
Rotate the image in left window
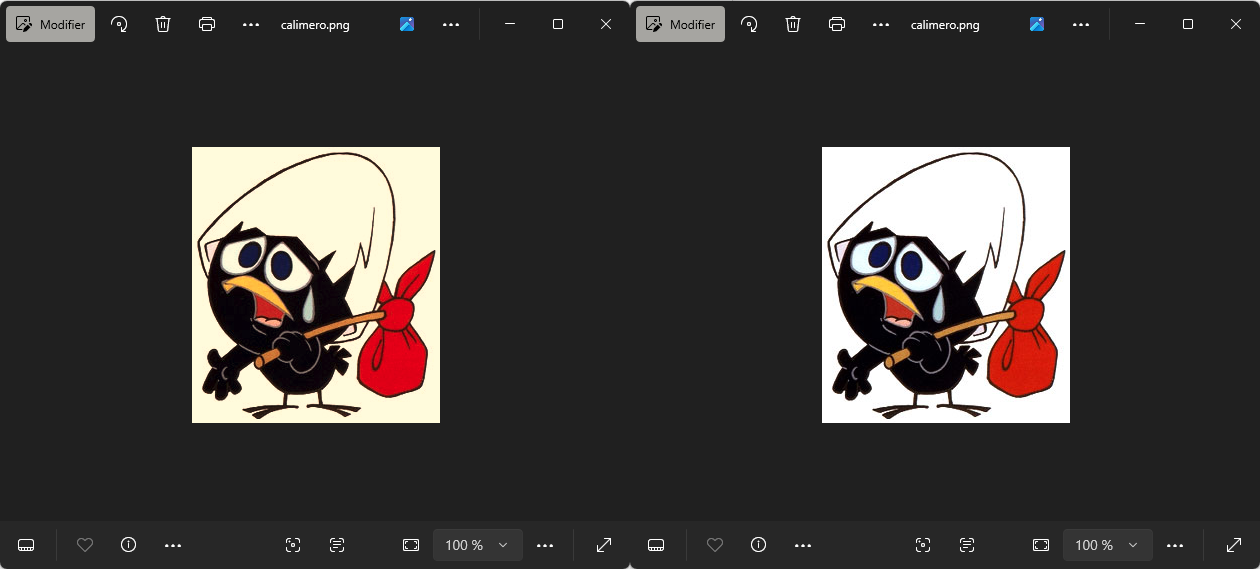119,24
